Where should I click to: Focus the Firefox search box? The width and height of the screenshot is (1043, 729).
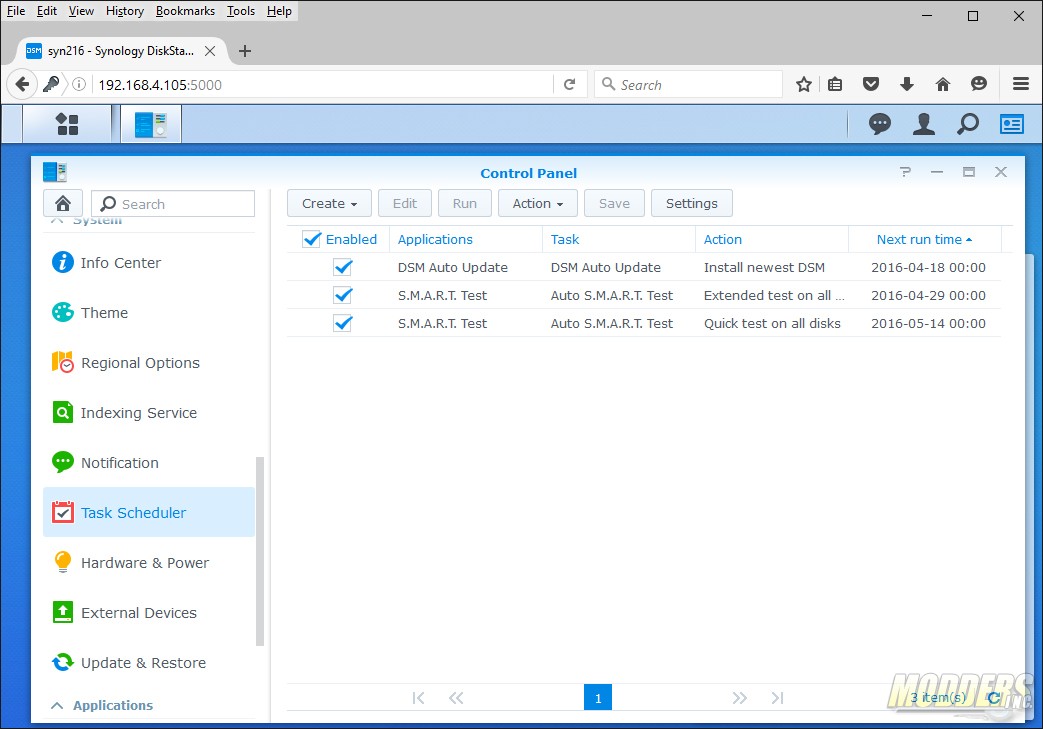click(x=688, y=84)
